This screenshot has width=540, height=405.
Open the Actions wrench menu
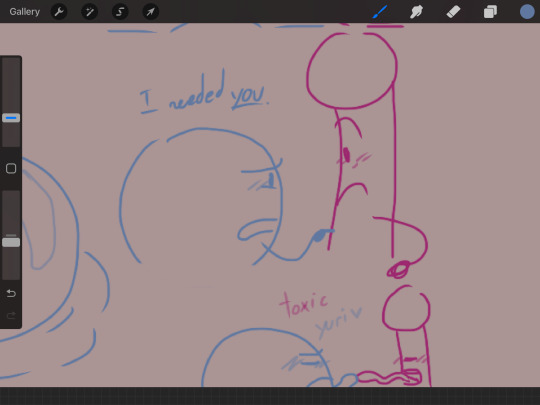click(59, 12)
